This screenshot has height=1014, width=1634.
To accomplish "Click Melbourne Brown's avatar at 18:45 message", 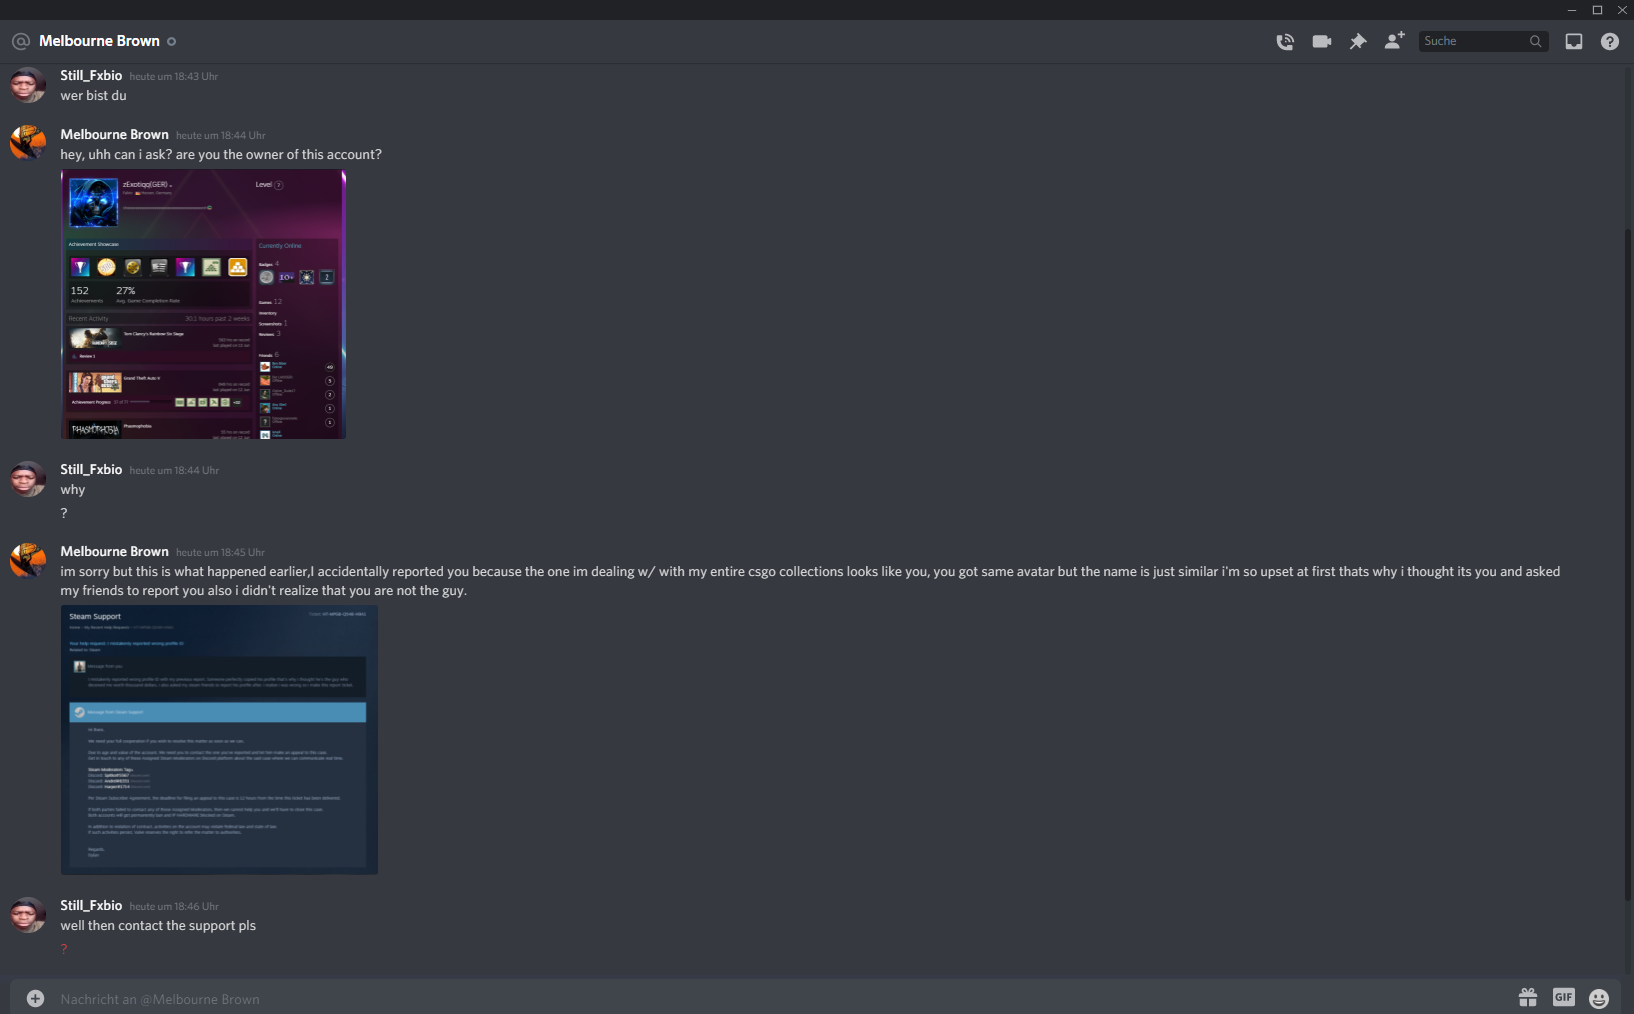I will 28,560.
